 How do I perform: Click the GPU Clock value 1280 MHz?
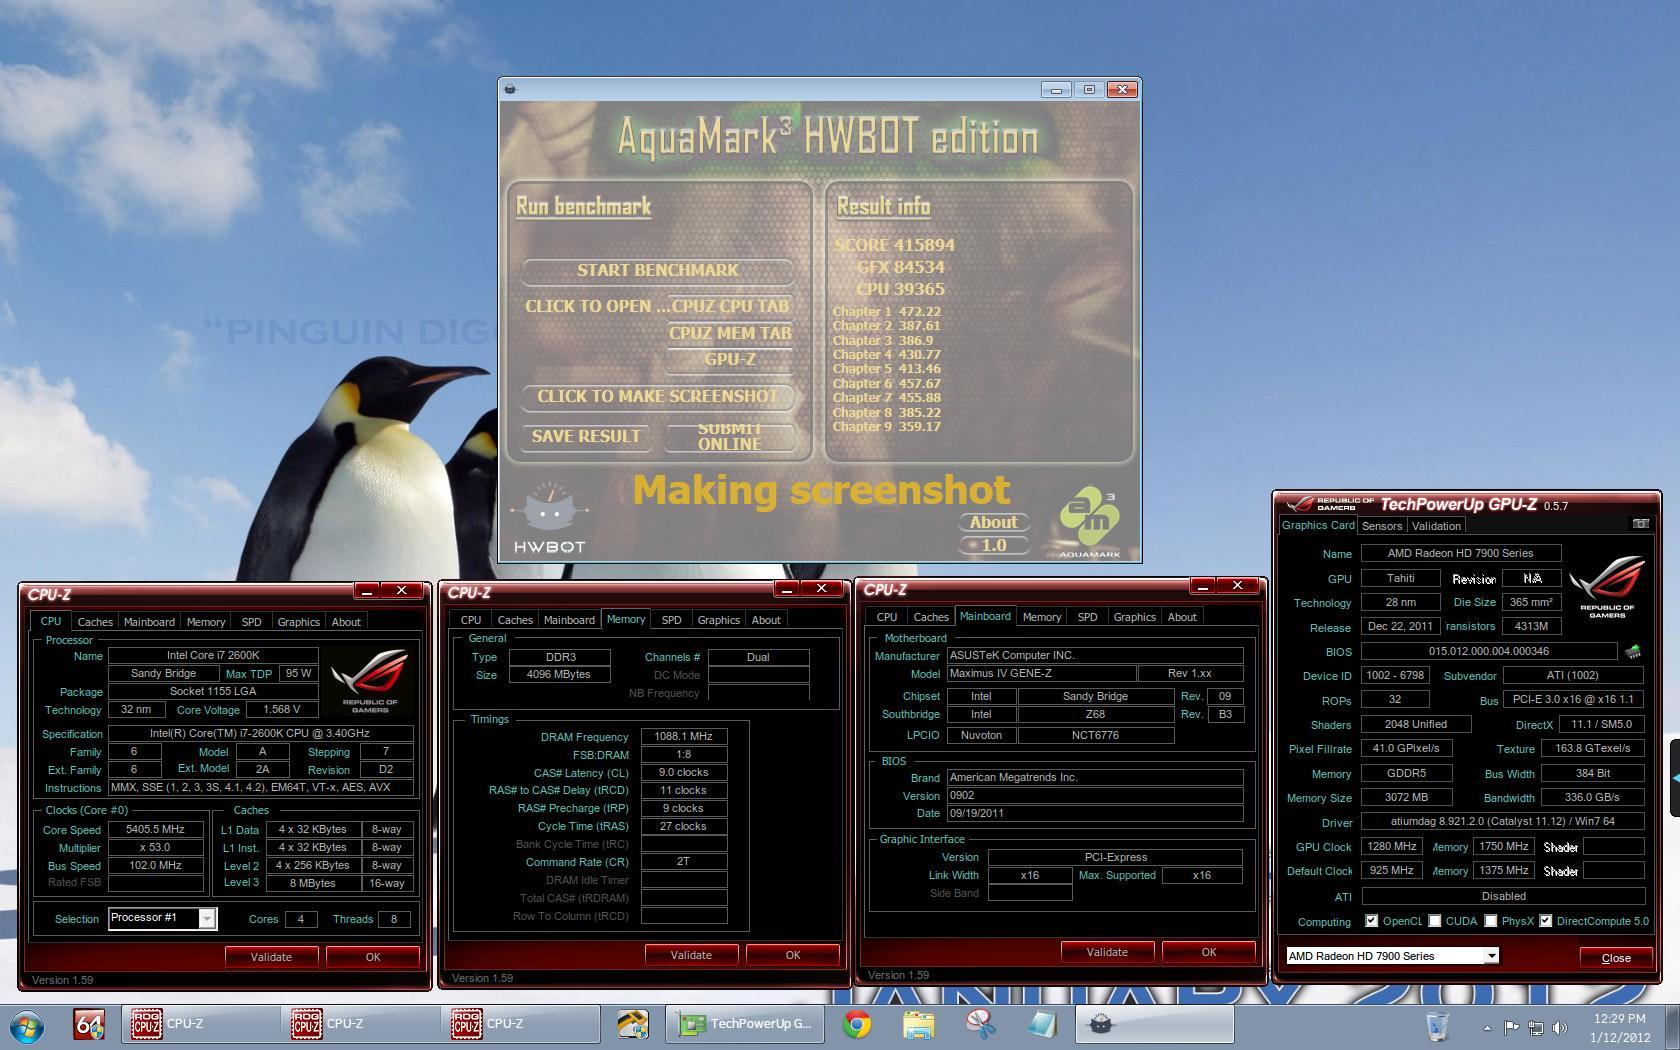tap(1392, 846)
